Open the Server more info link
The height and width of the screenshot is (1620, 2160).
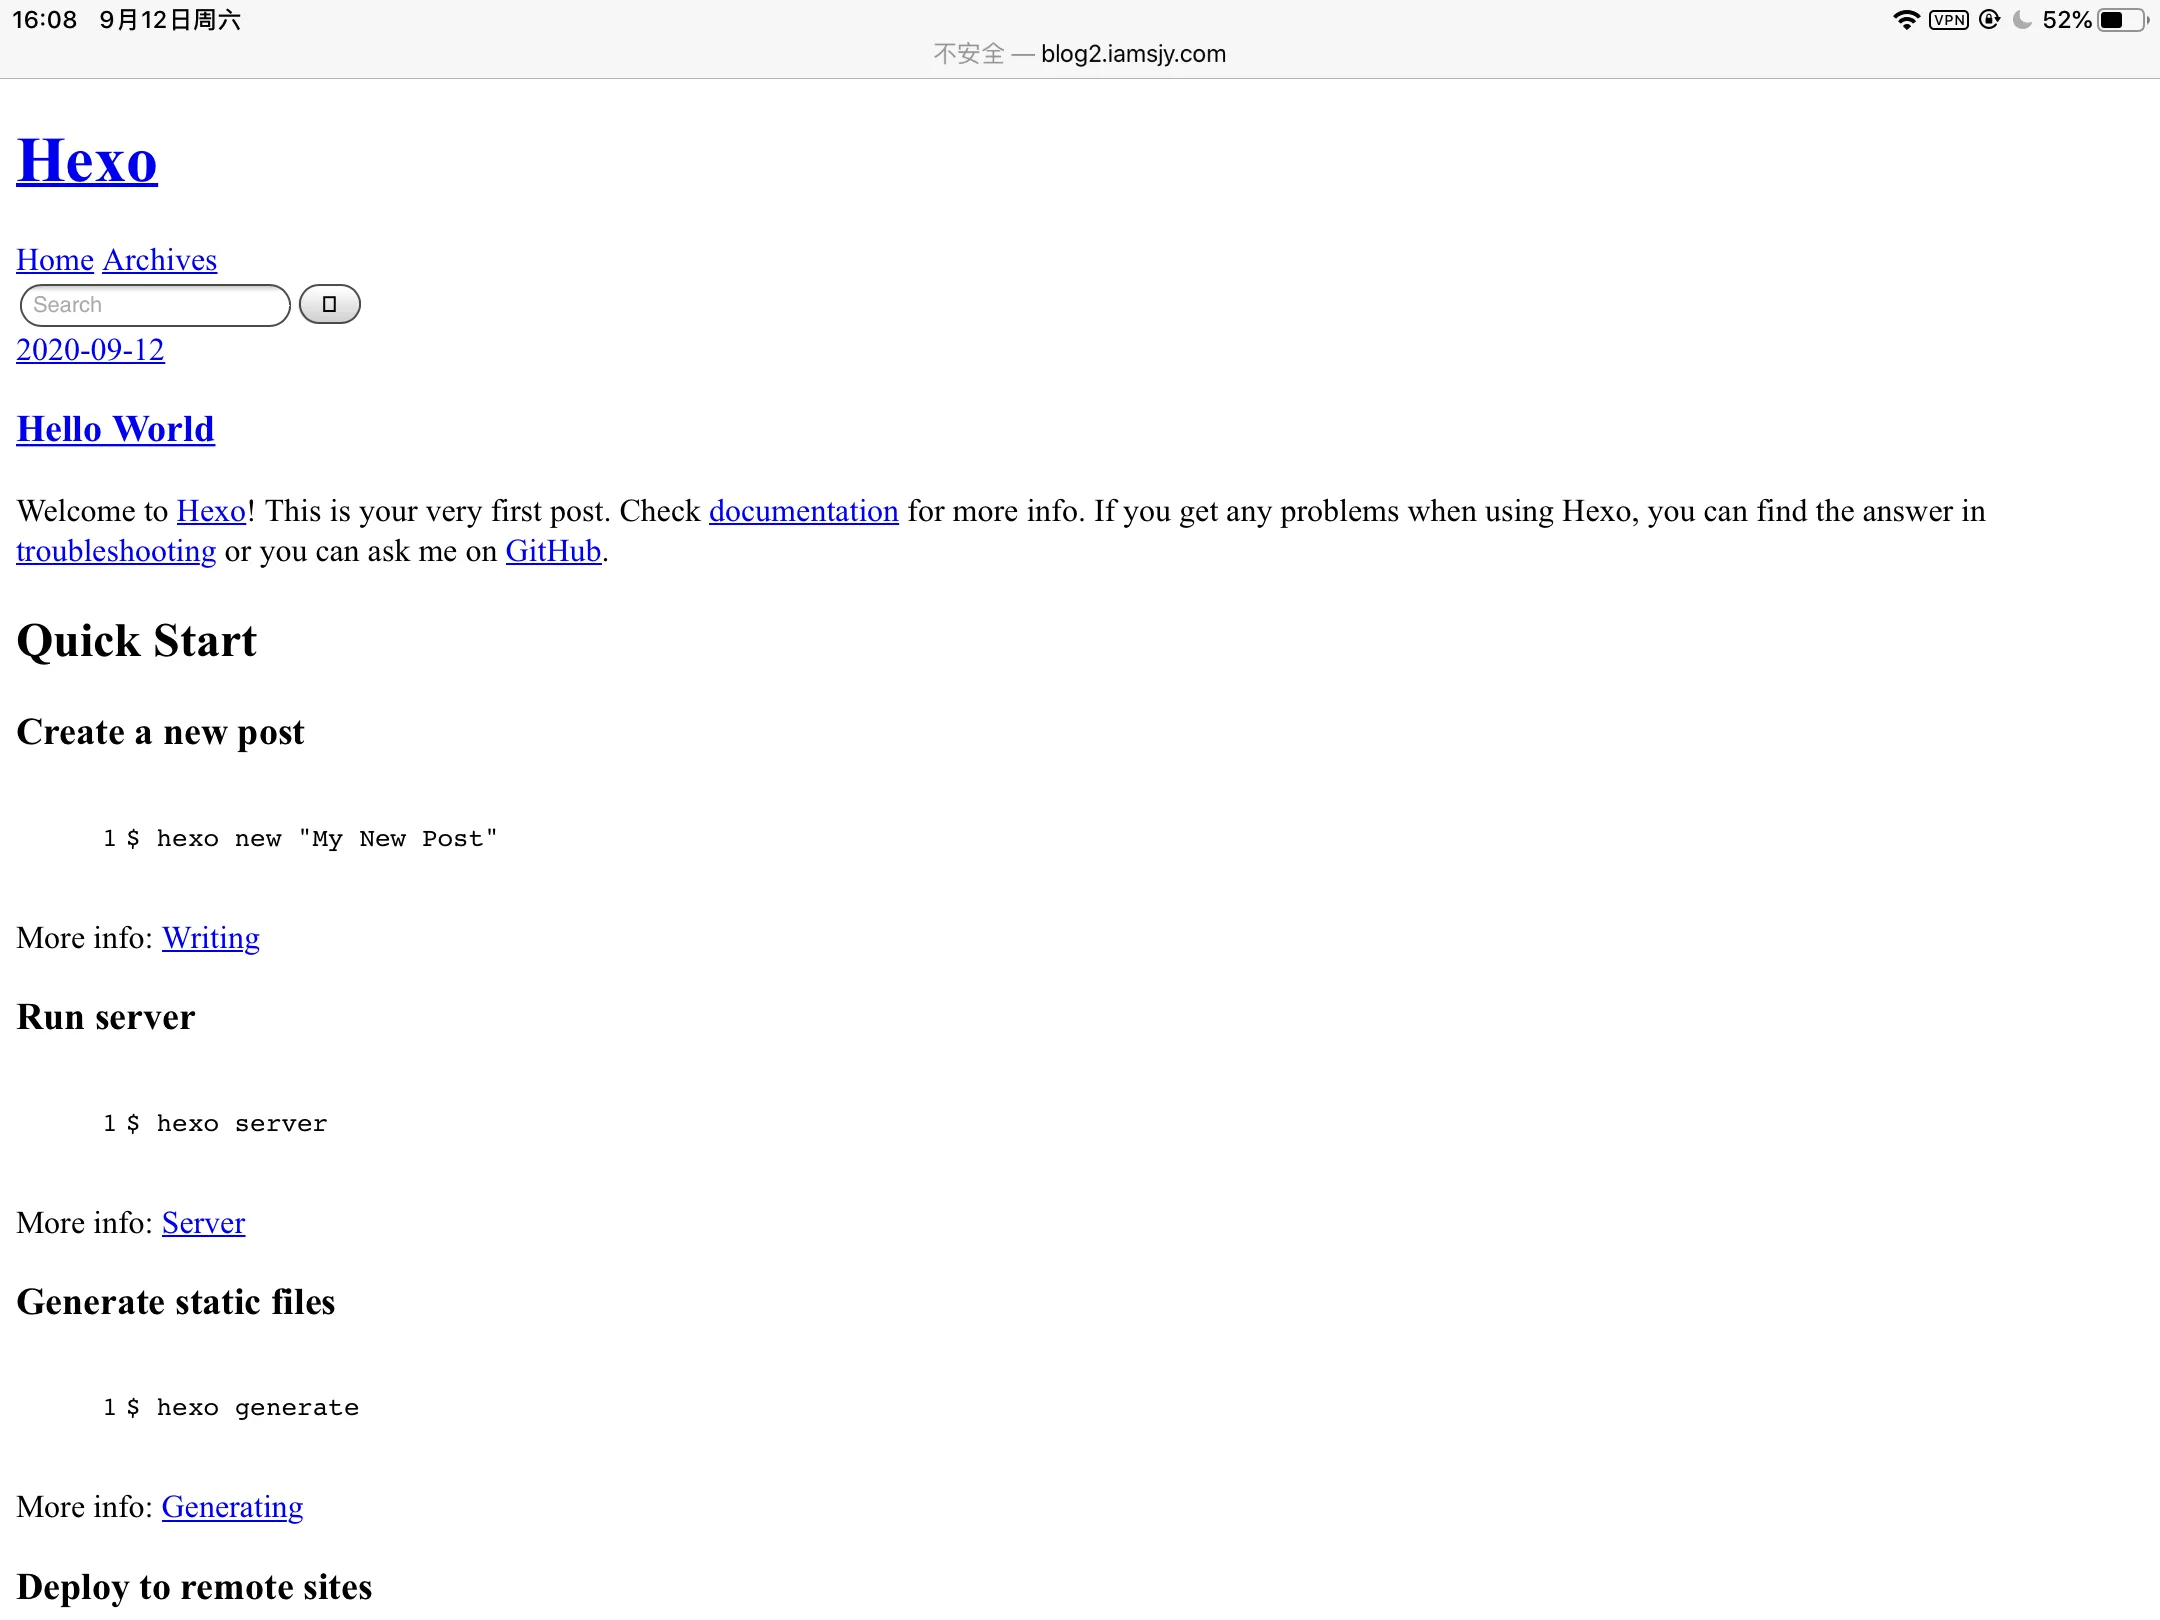point(203,1223)
